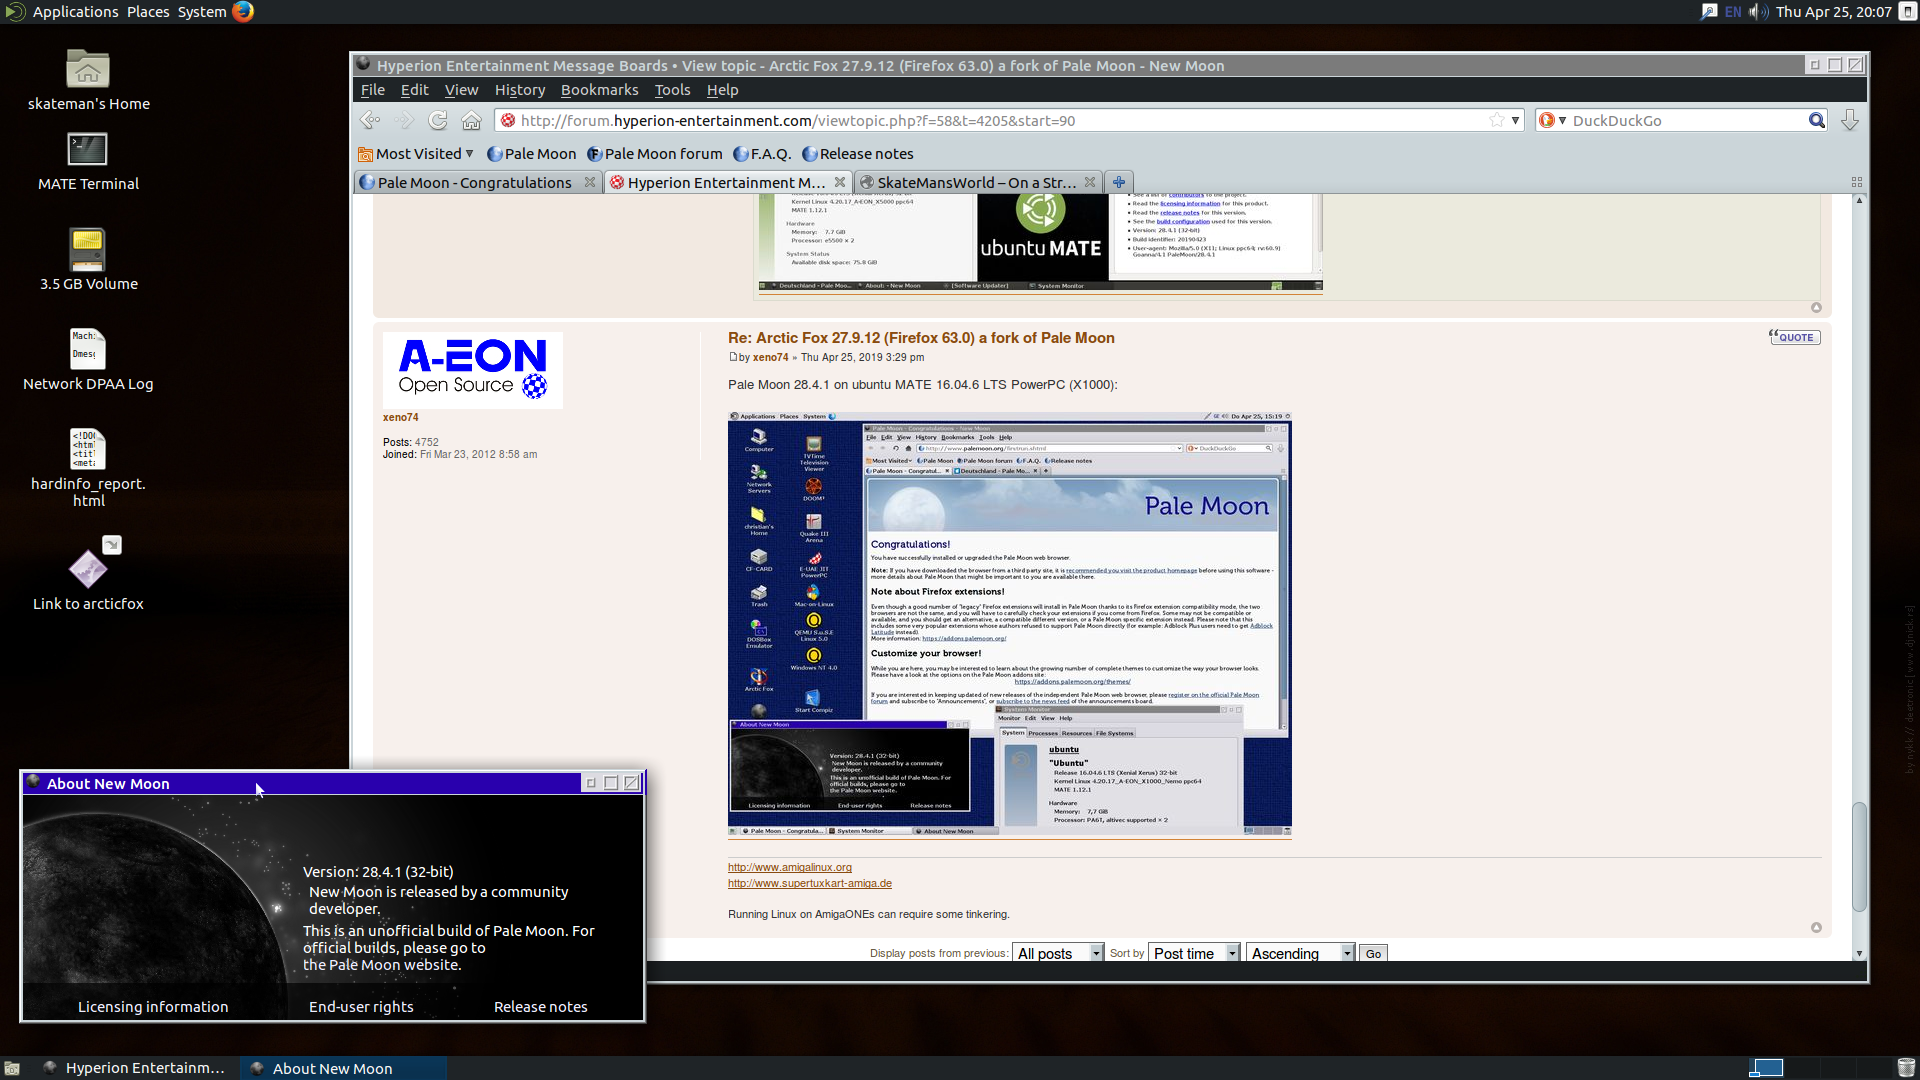Open Network DPAA Log file icon
This screenshot has width=1920, height=1080.
coord(88,360)
